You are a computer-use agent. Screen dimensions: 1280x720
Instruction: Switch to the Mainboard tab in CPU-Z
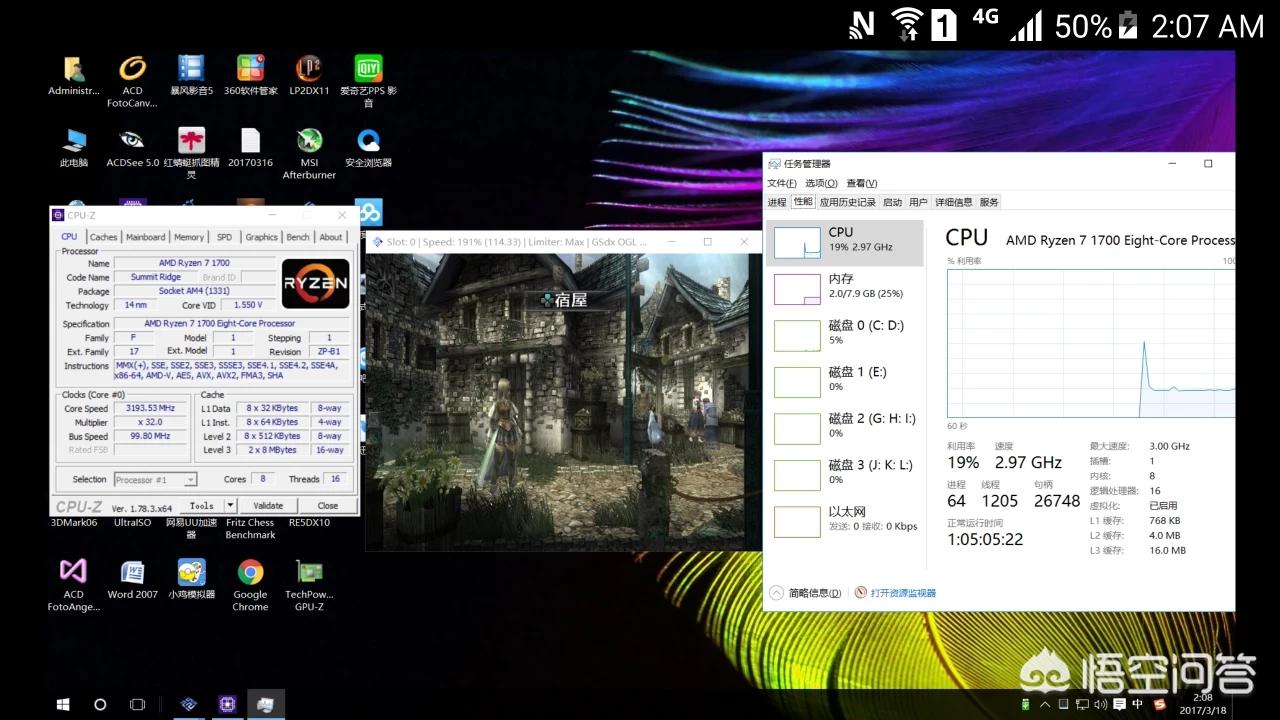145,237
